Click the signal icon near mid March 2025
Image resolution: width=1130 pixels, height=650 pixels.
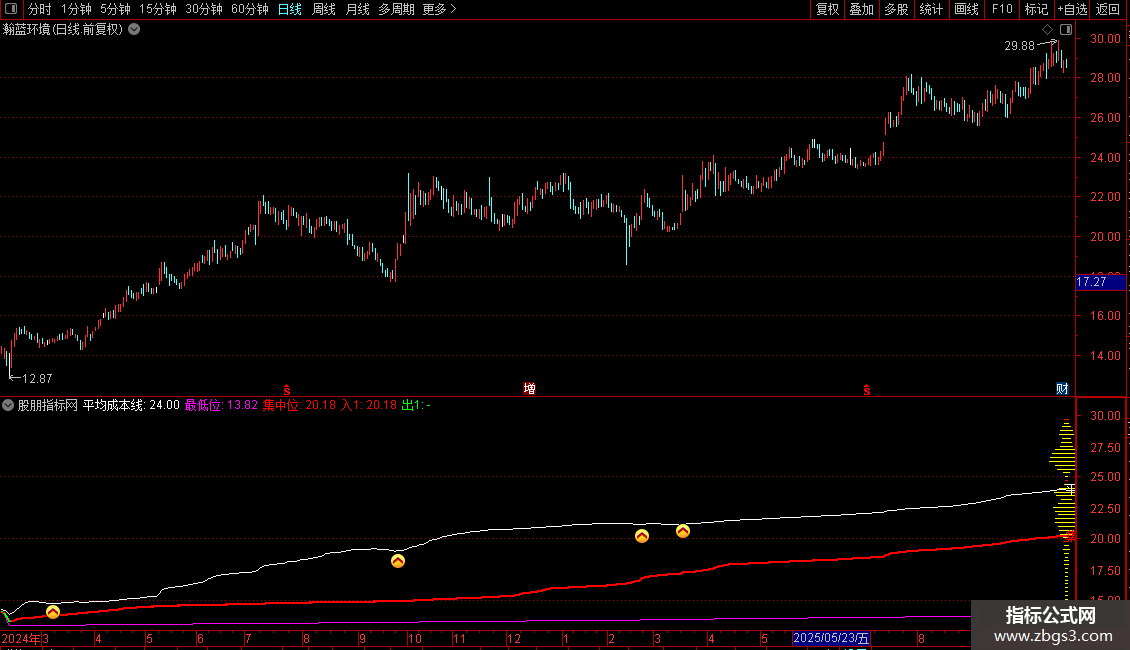[682, 531]
